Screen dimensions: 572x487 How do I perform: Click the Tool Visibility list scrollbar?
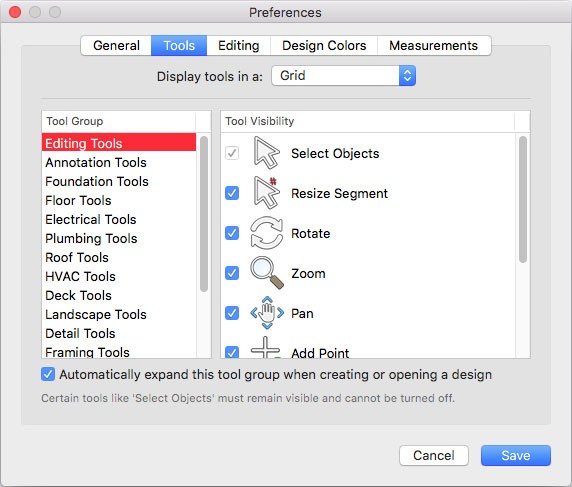(x=523, y=199)
